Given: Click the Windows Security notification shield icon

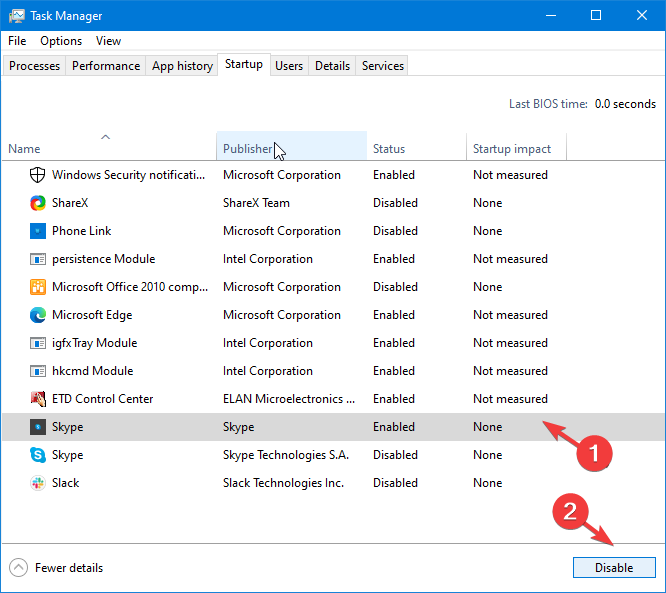Looking at the screenshot, I should [37, 175].
